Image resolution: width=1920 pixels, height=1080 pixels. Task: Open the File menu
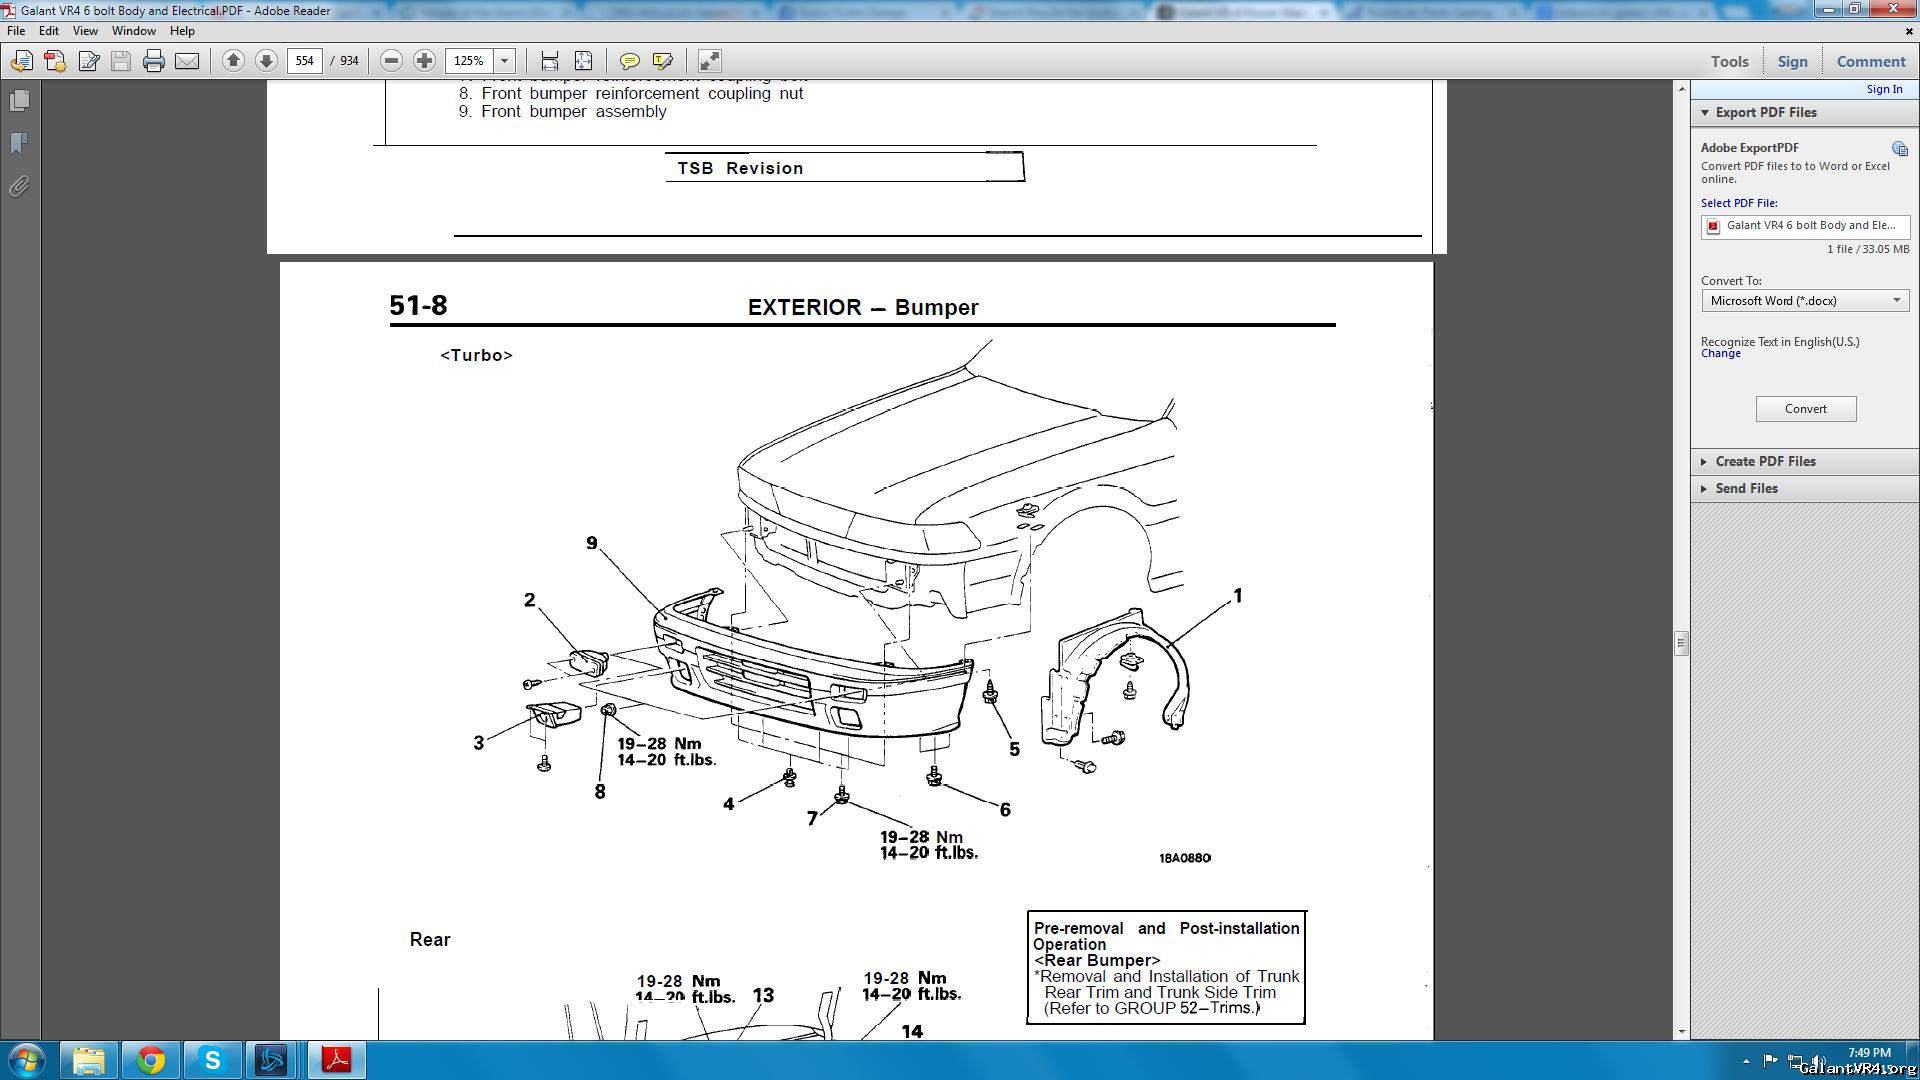coord(16,31)
